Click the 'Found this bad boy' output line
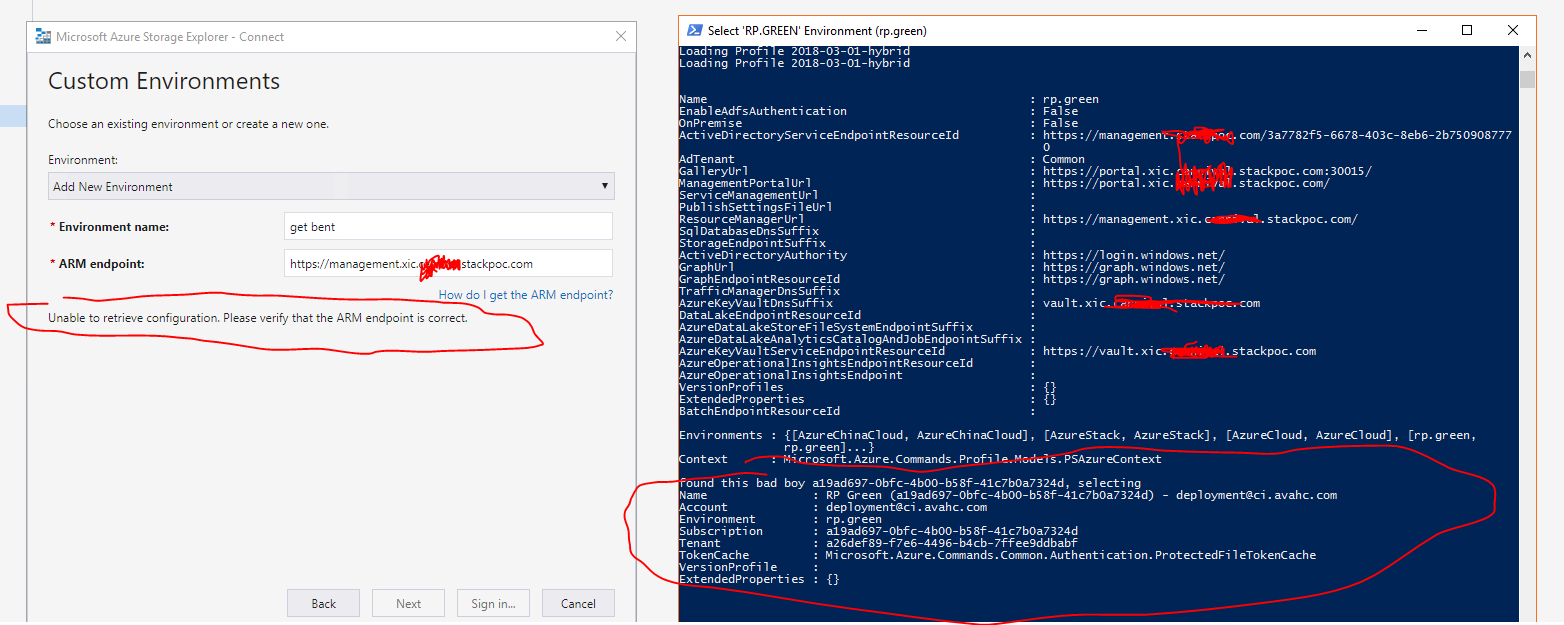The image size is (1564, 625). (910, 483)
